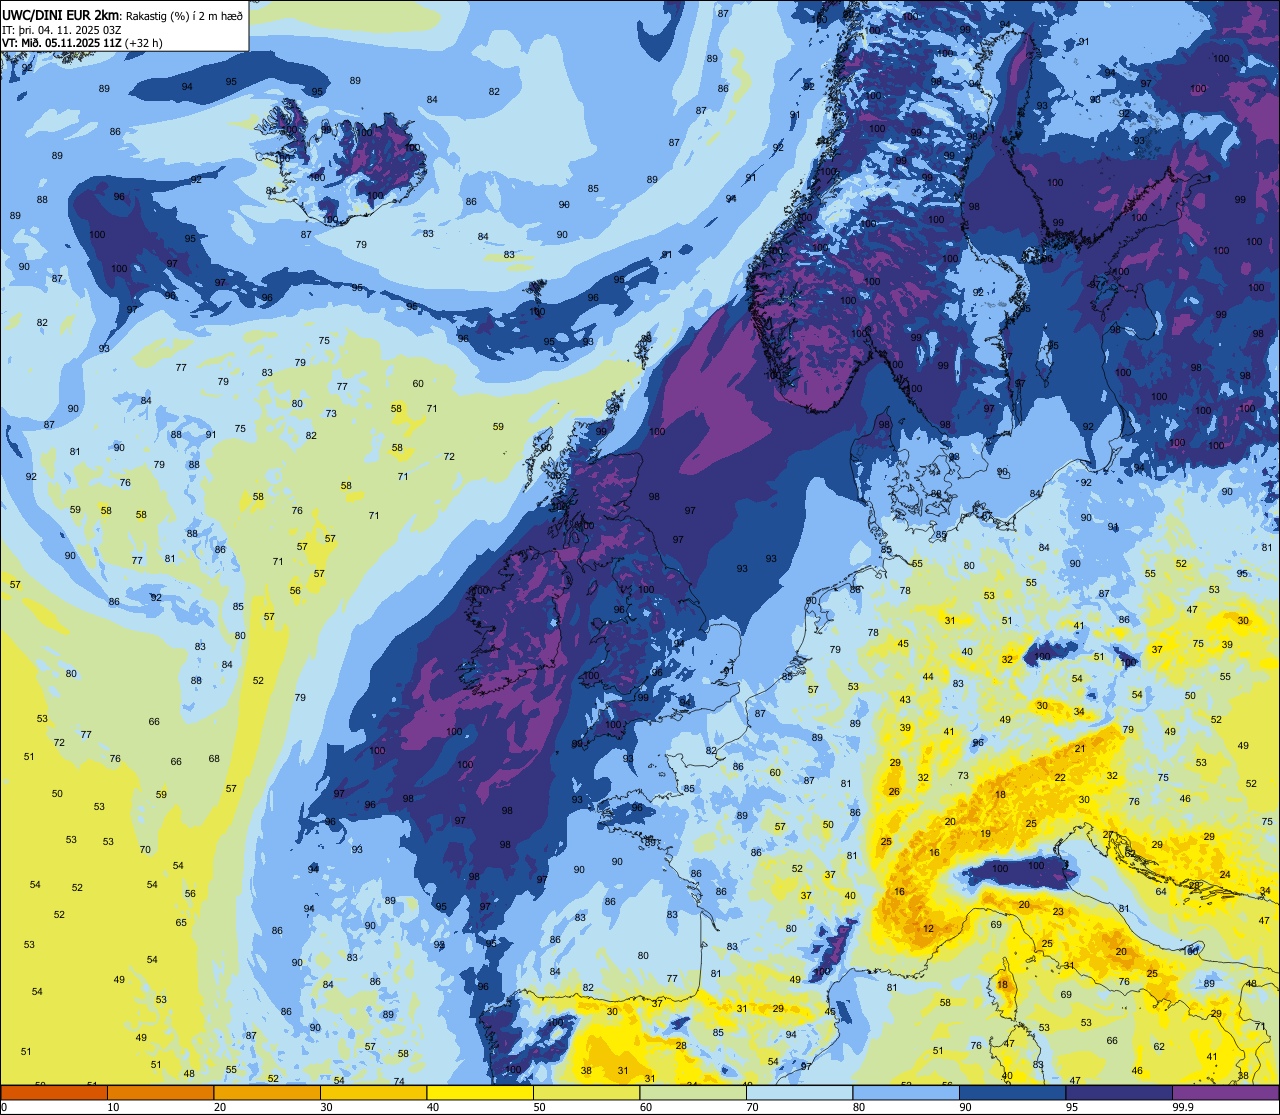Click the 'IT: þri. 04. 11. 2025 03Z' line
The image size is (1280, 1115).
tap(64, 30)
